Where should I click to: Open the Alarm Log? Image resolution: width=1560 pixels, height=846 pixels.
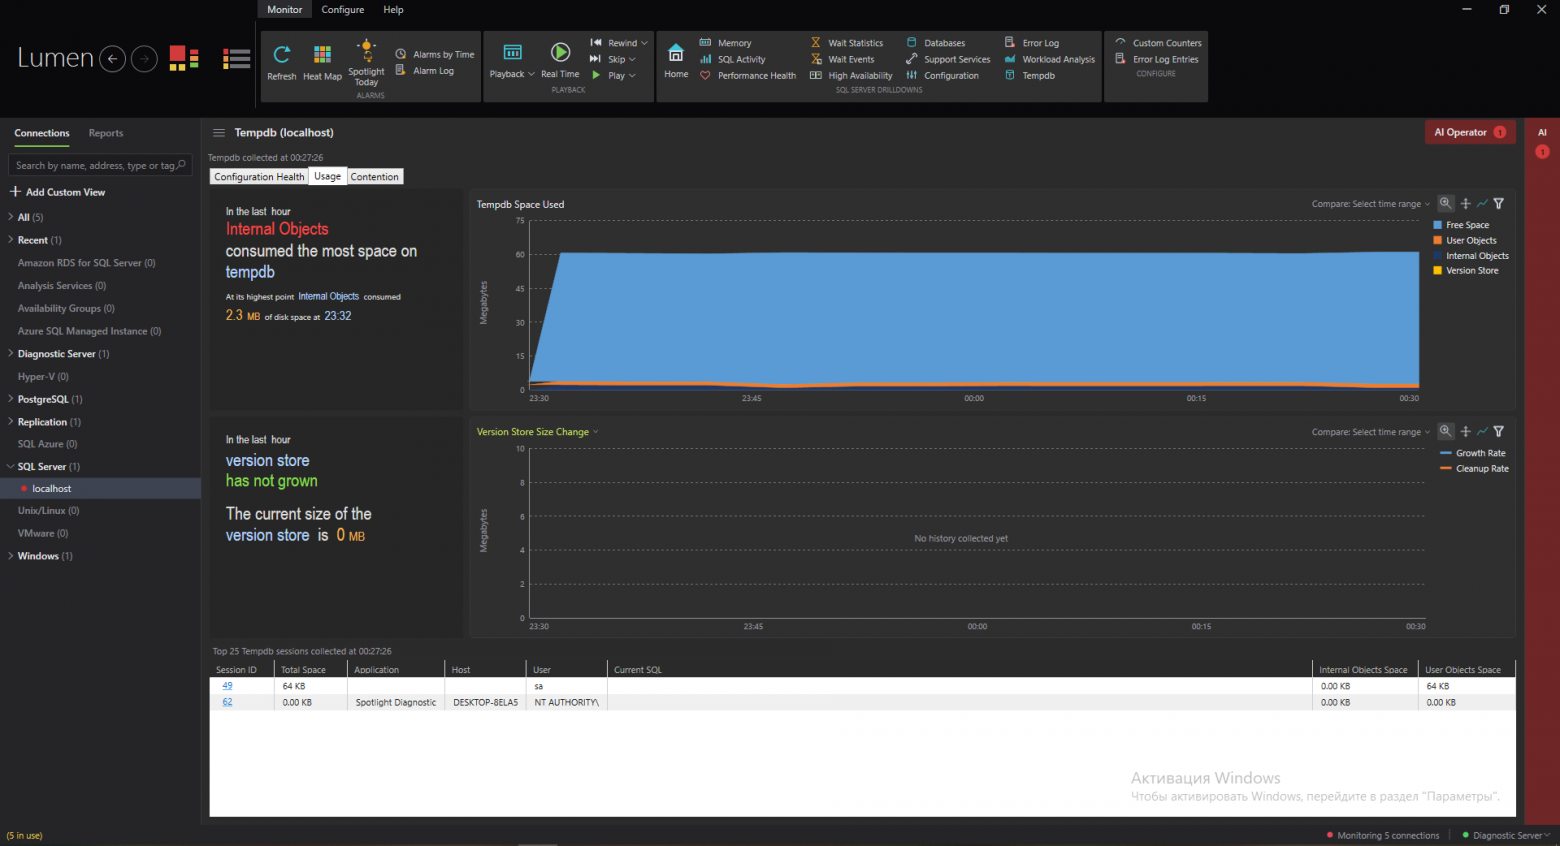coord(425,70)
